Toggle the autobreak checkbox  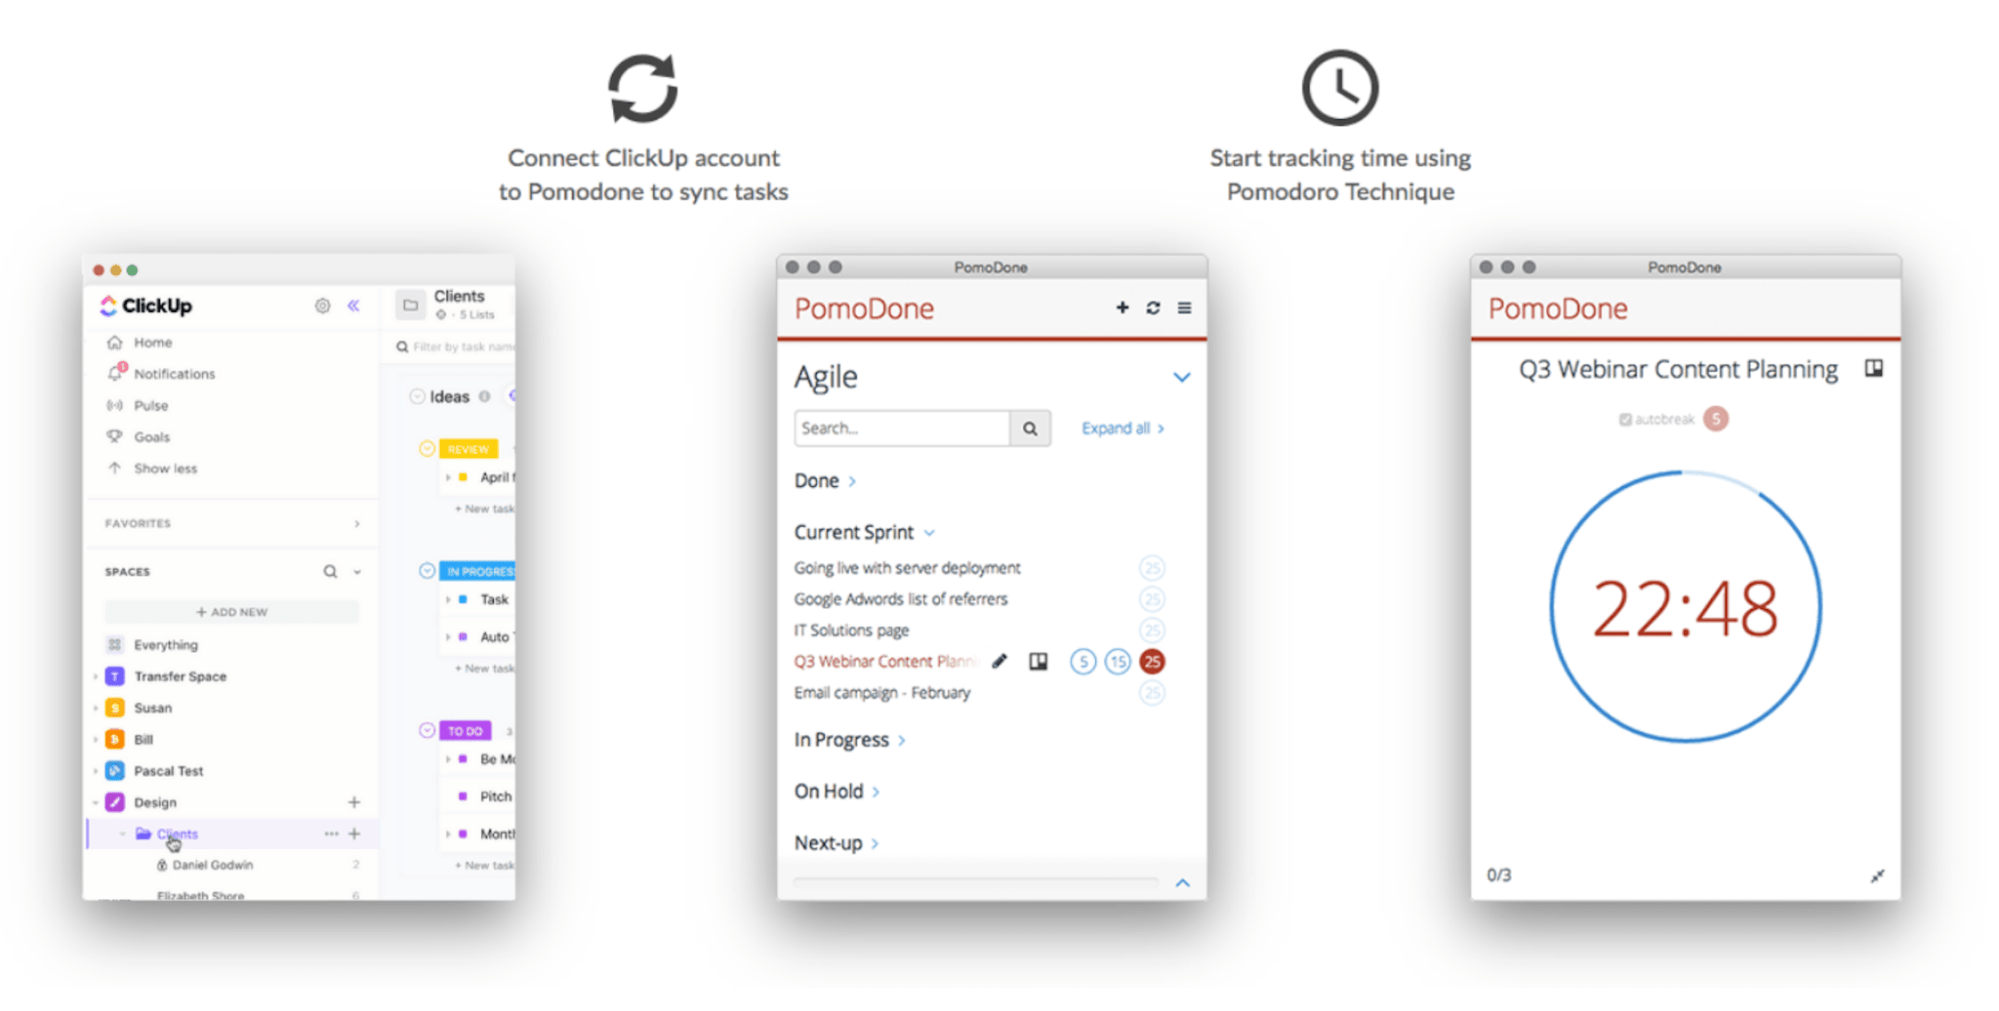(x=1625, y=419)
